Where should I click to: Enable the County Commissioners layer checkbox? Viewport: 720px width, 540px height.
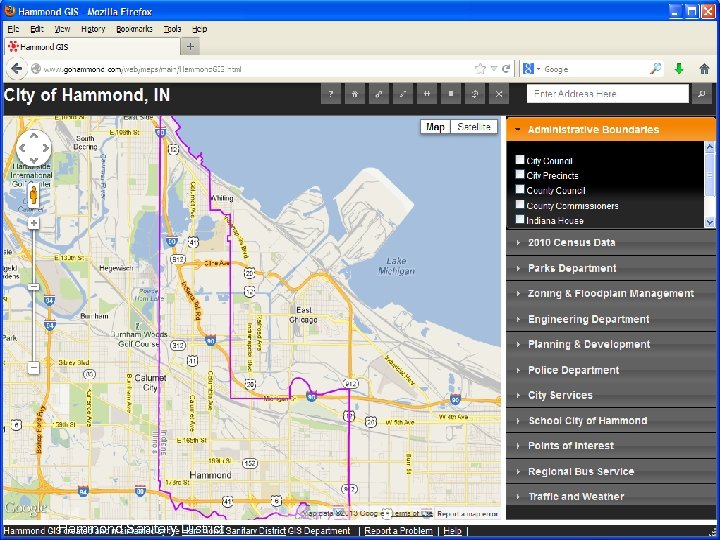coord(520,204)
